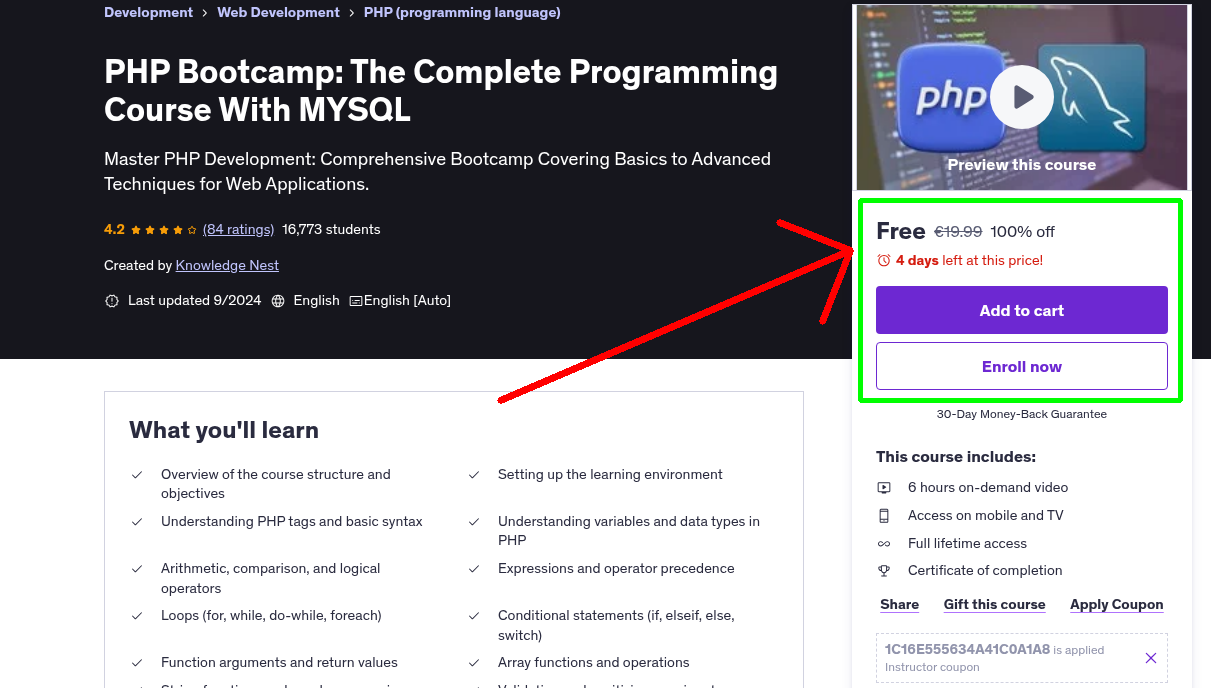Click the last updated badge icon
1211x688 pixels.
pyautogui.click(x=112, y=301)
